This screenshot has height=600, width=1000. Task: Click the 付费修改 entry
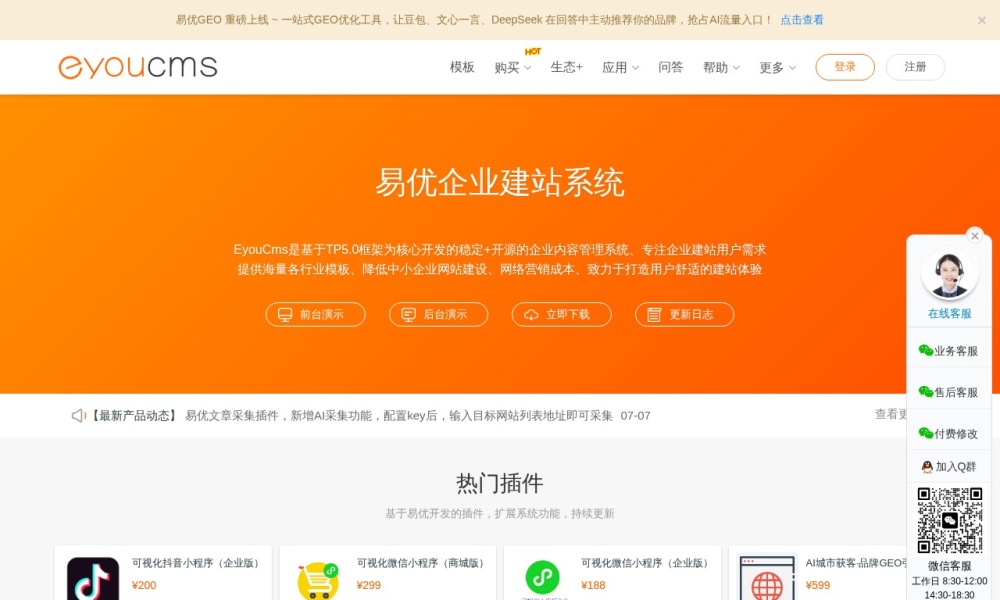pyautogui.click(x=948, y=434)
